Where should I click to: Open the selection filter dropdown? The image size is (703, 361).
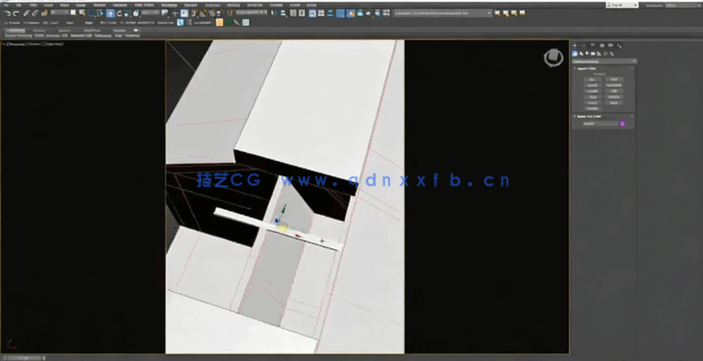tap(59, 13)
